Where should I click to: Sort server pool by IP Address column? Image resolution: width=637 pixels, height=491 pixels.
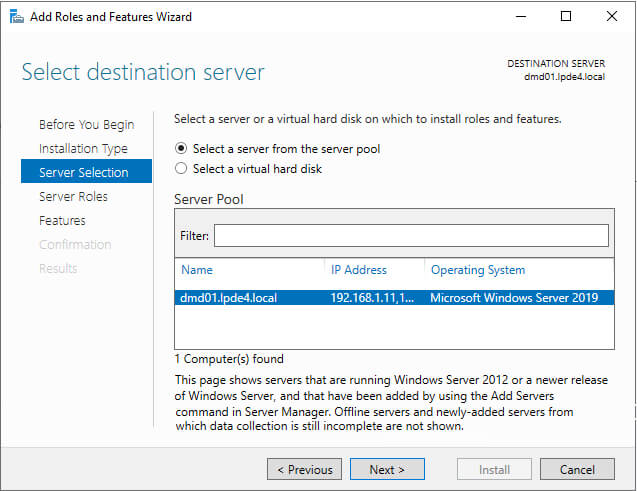358,270
